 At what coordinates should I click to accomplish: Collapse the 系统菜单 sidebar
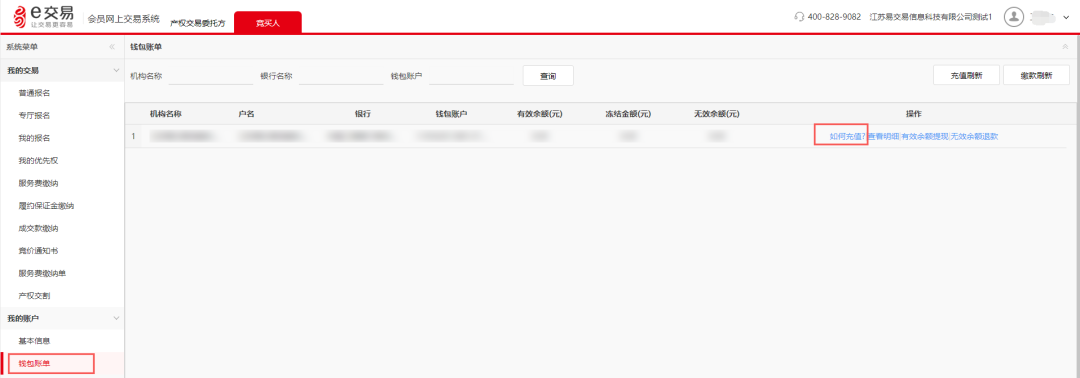[112, 47]
